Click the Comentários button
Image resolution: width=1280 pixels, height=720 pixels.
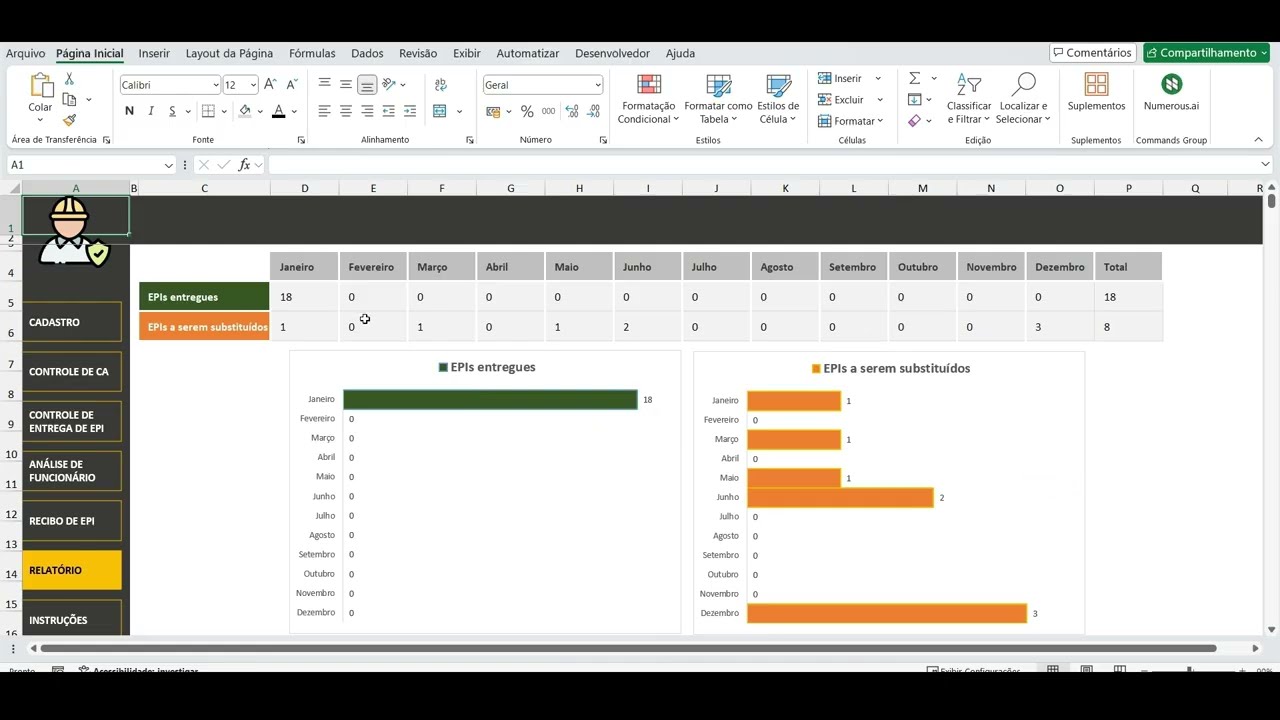1092,53
